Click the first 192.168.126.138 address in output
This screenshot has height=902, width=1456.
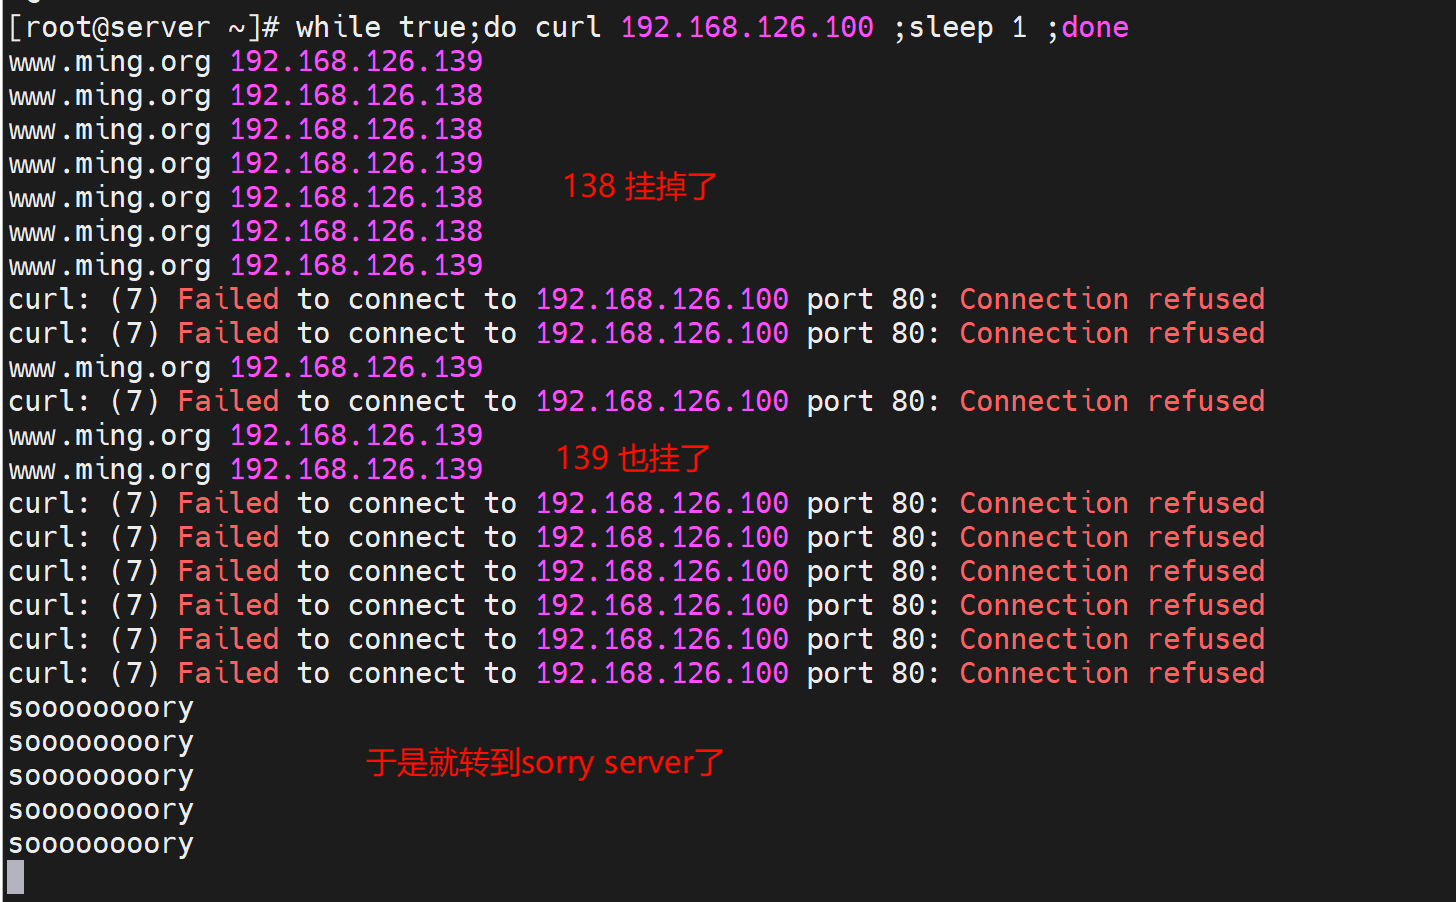point(356,95)
